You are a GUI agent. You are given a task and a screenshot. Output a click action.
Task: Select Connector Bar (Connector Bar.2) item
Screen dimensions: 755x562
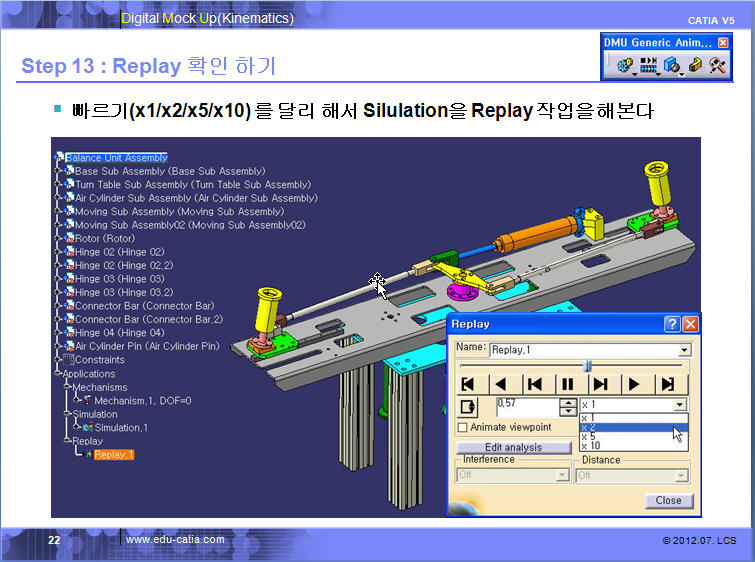coord(149,319)
